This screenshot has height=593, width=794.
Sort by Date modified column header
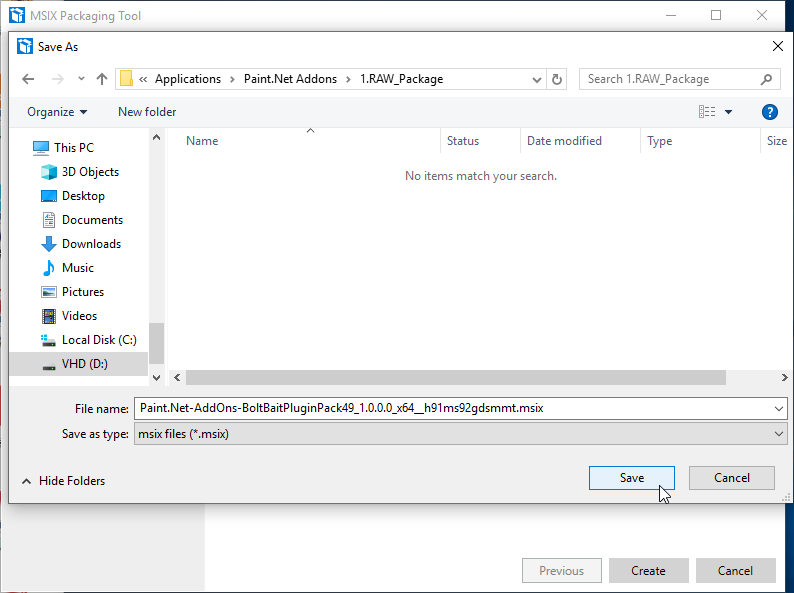point(564,141)
